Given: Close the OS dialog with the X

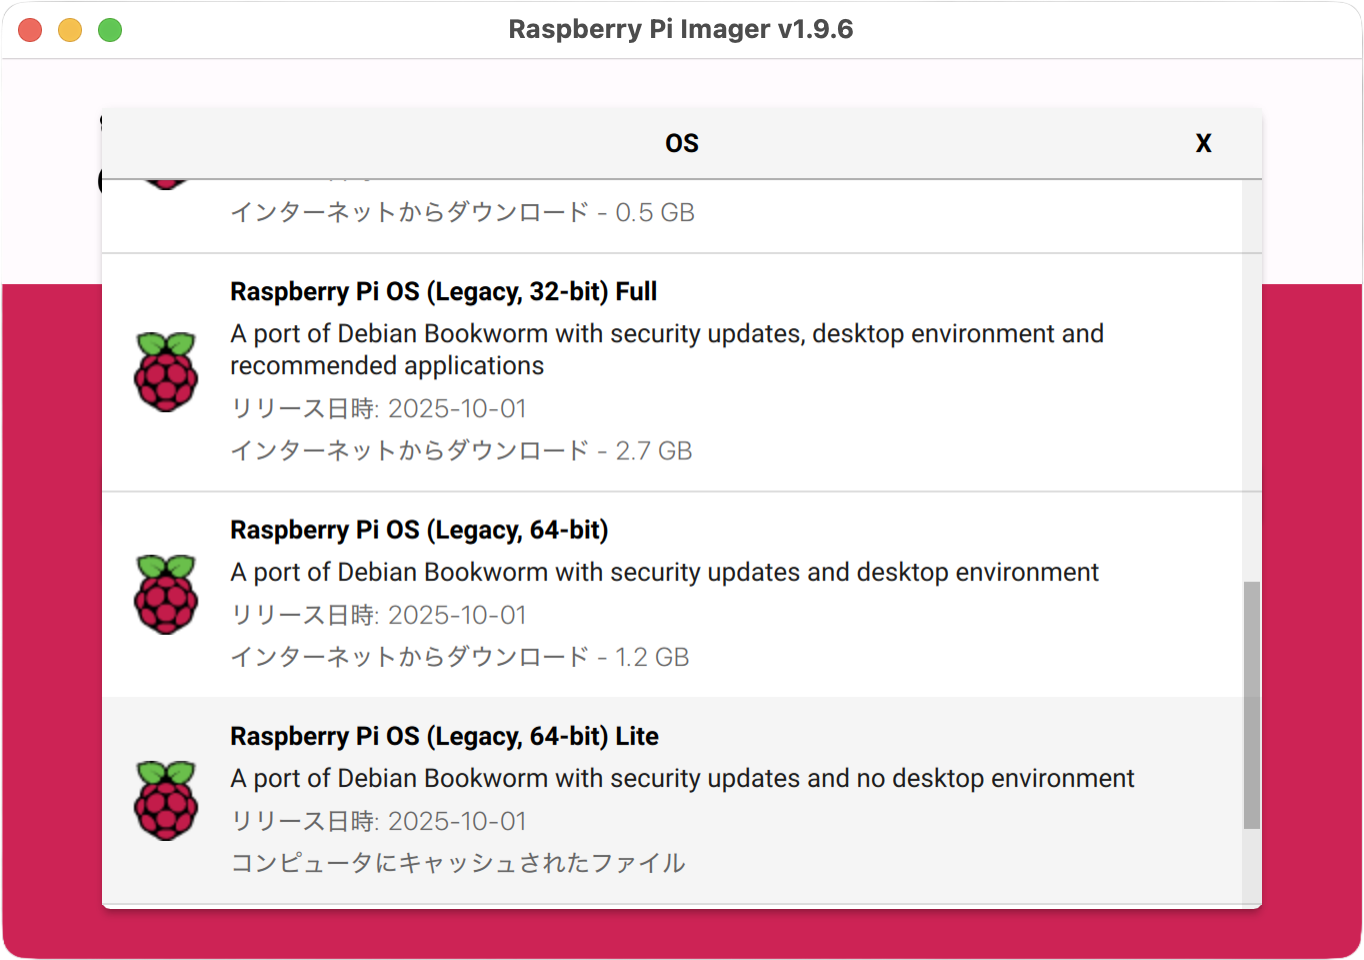Looking at the screenshot, I should point(1203,143).
